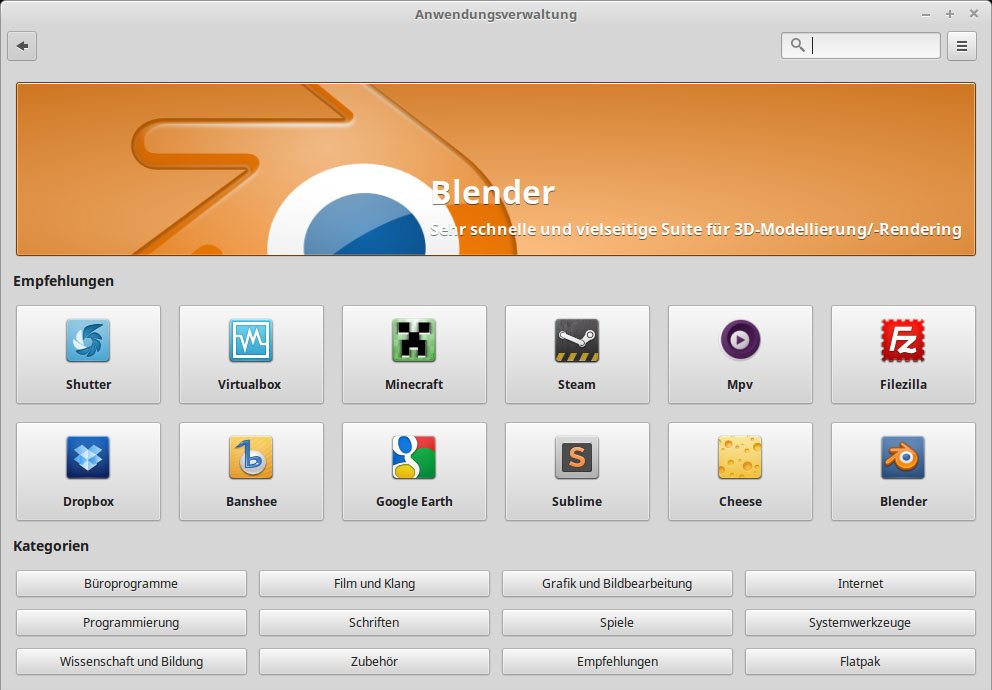Open the Minecraft entry

point(414,354)
